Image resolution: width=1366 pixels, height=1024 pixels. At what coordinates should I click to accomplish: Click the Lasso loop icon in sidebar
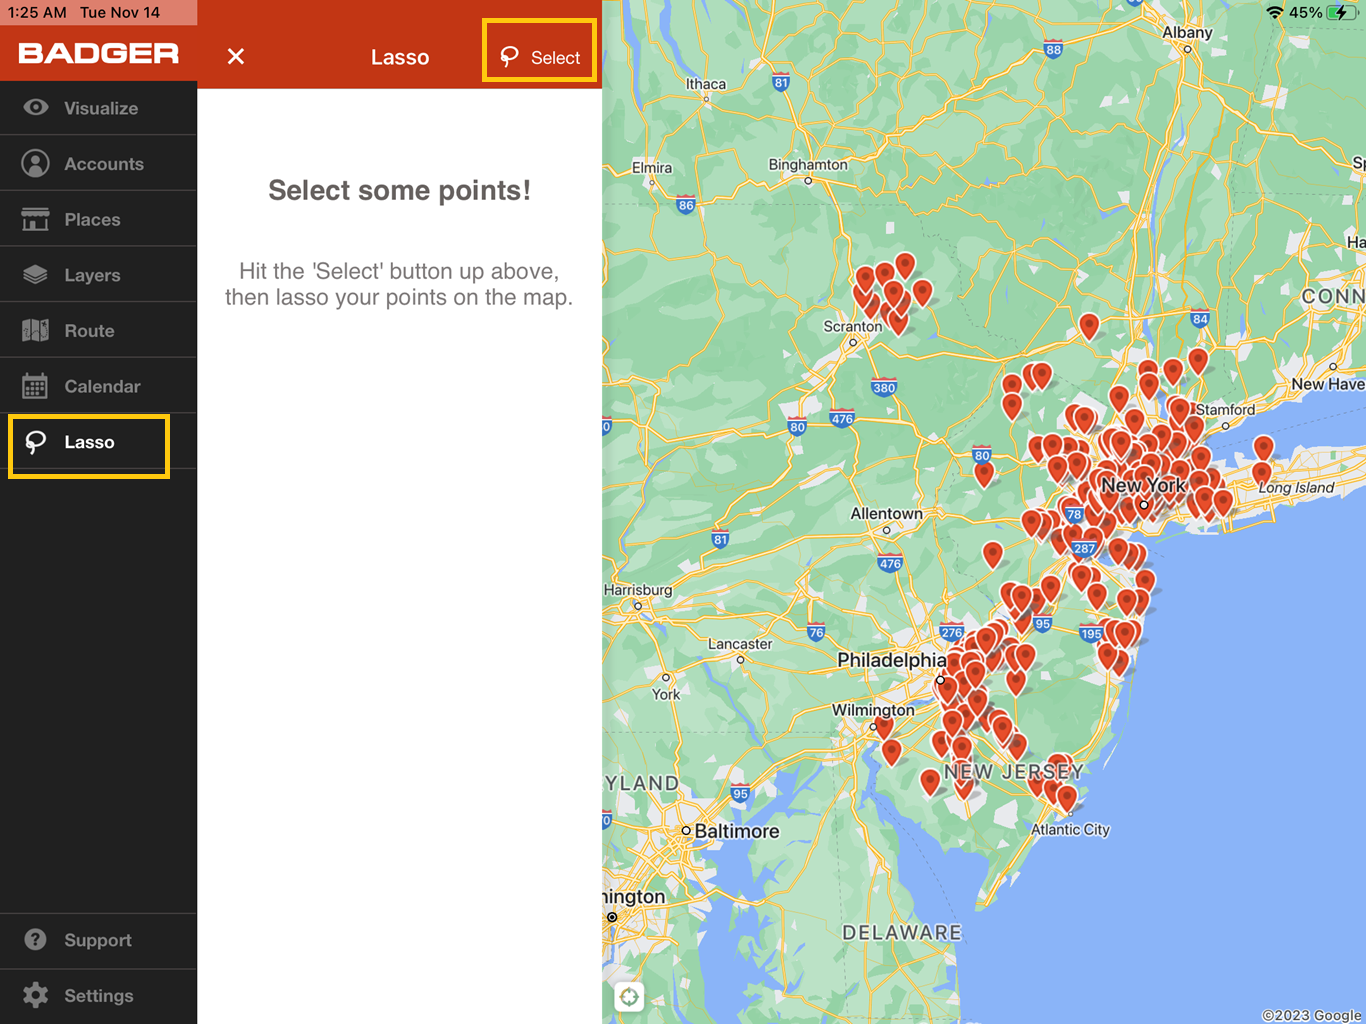tap(36, 442)
